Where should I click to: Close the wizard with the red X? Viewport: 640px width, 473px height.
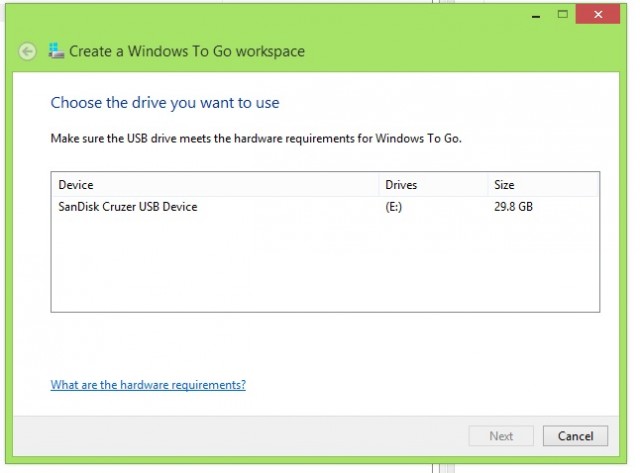pyautogui.click(x=598, y=15)
